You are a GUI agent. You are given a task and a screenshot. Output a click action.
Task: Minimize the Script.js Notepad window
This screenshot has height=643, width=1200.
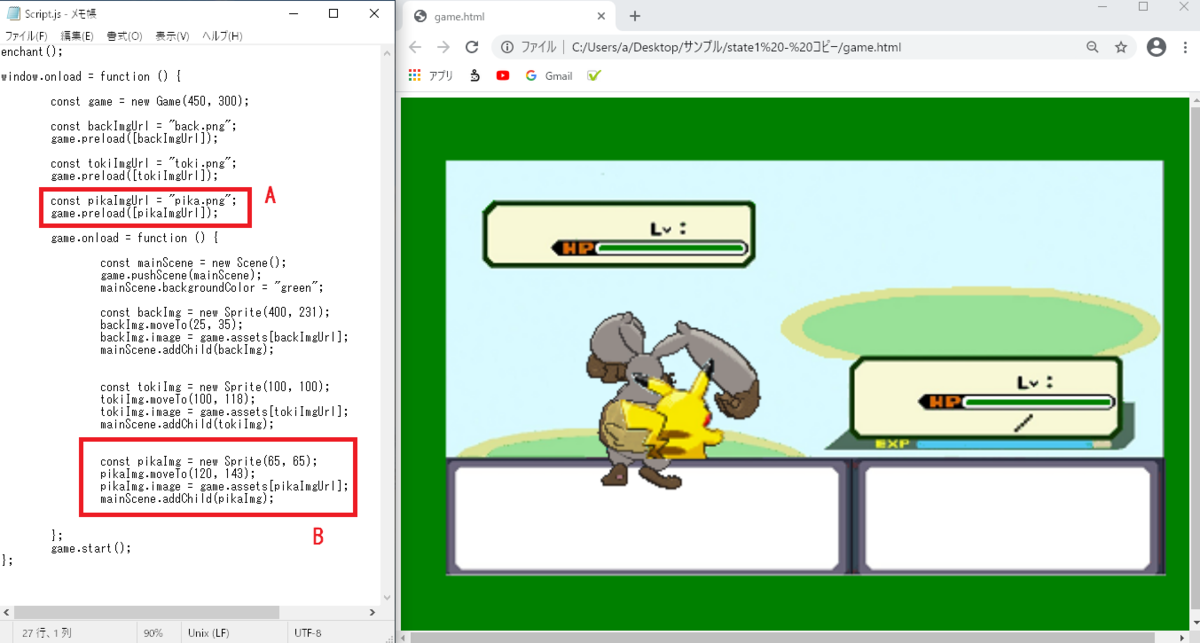click(x=292, y=13)
